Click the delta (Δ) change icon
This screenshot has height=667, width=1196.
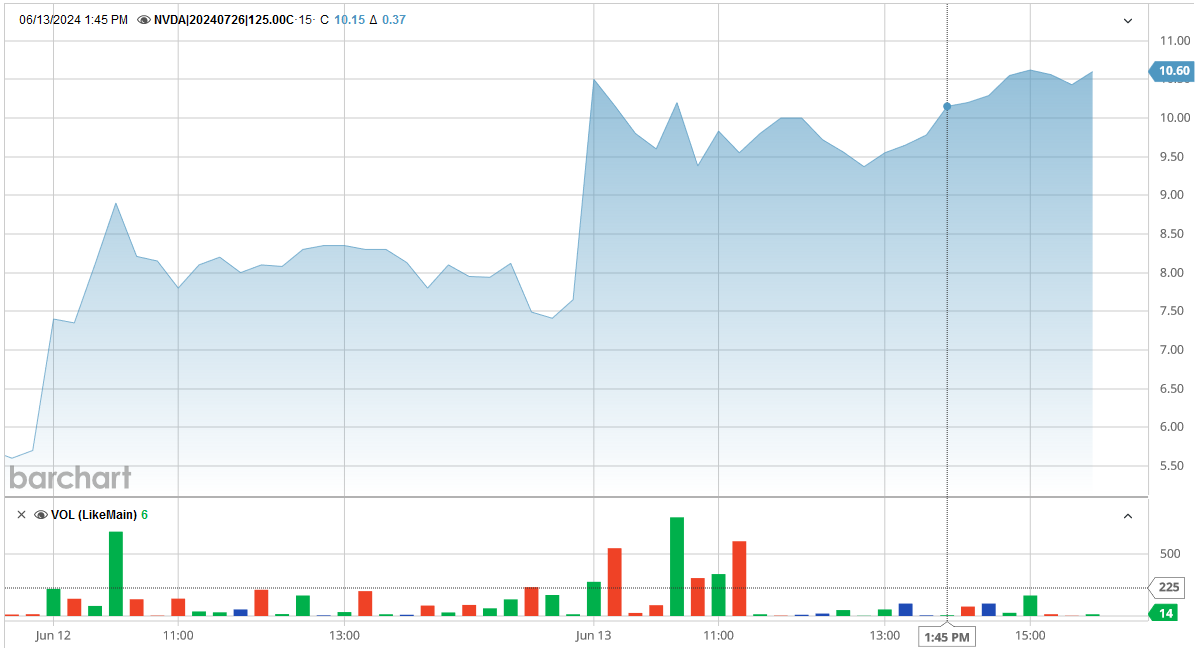click(x=371, y=18)
